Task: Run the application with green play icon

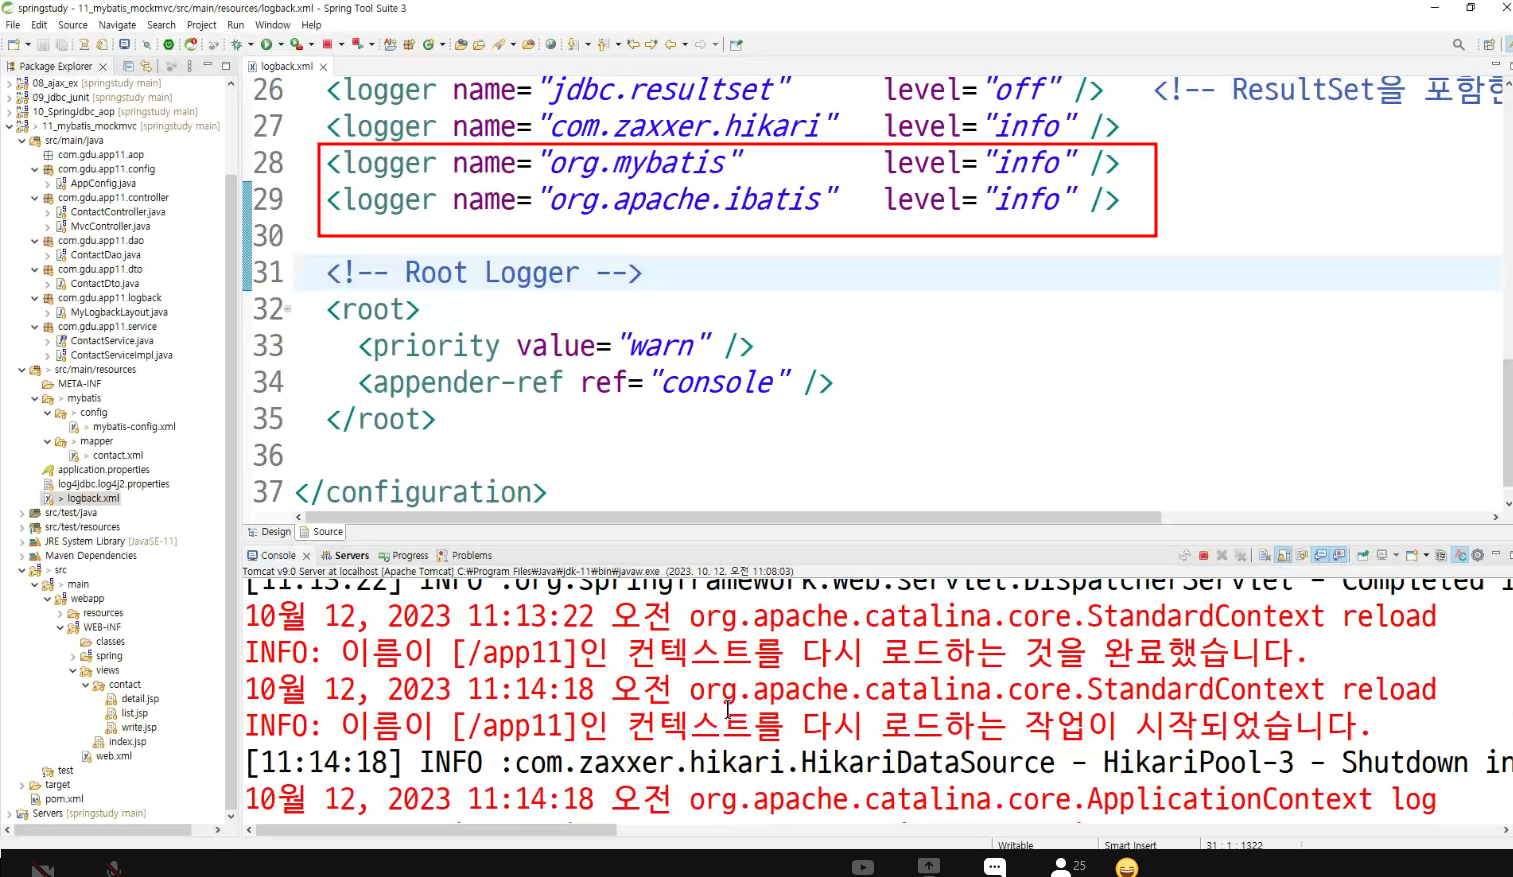Action: (x=266, y=44)
